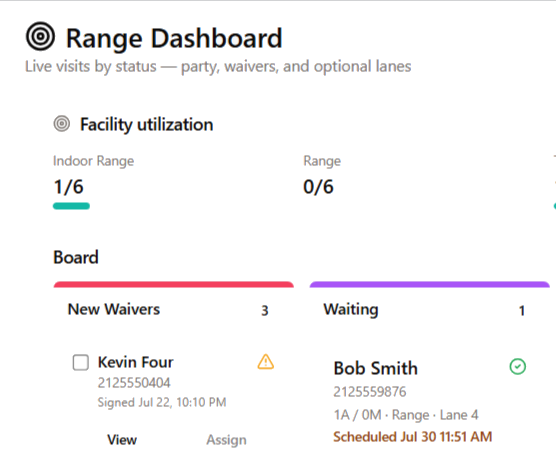Open Kevin Four's waiver with View

(122, 440)
